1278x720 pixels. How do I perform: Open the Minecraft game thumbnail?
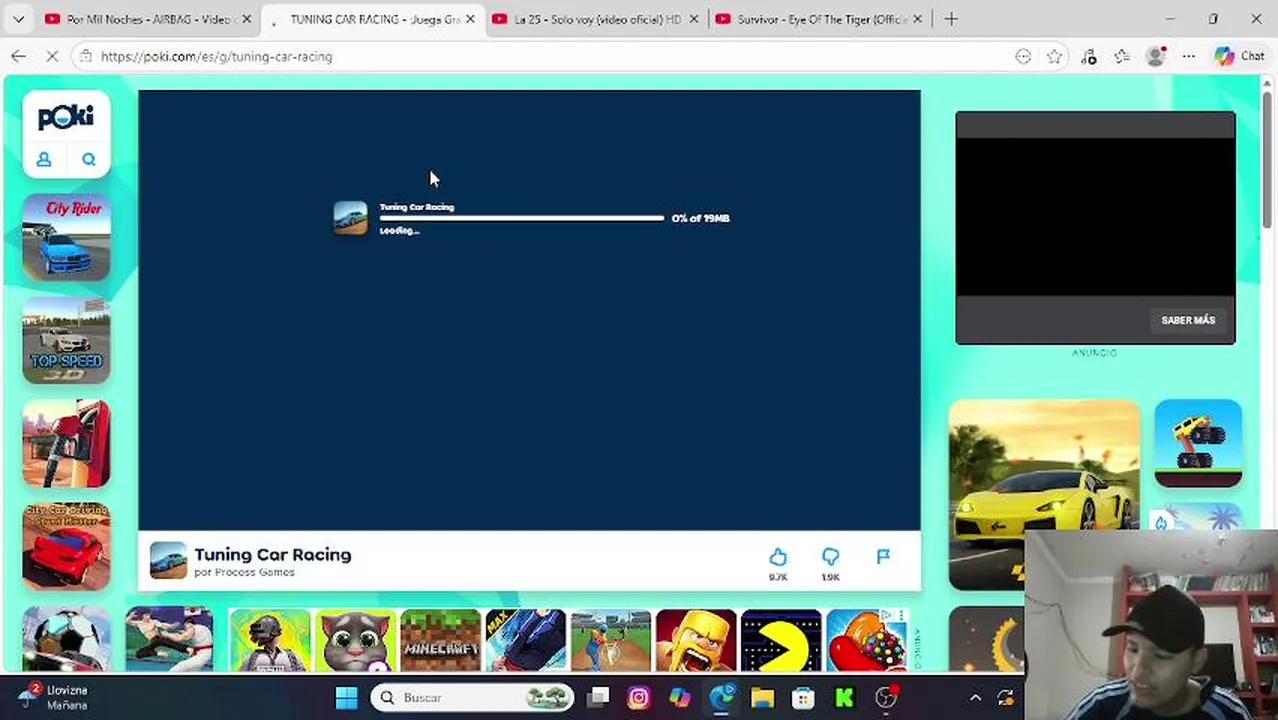(441, 640)
